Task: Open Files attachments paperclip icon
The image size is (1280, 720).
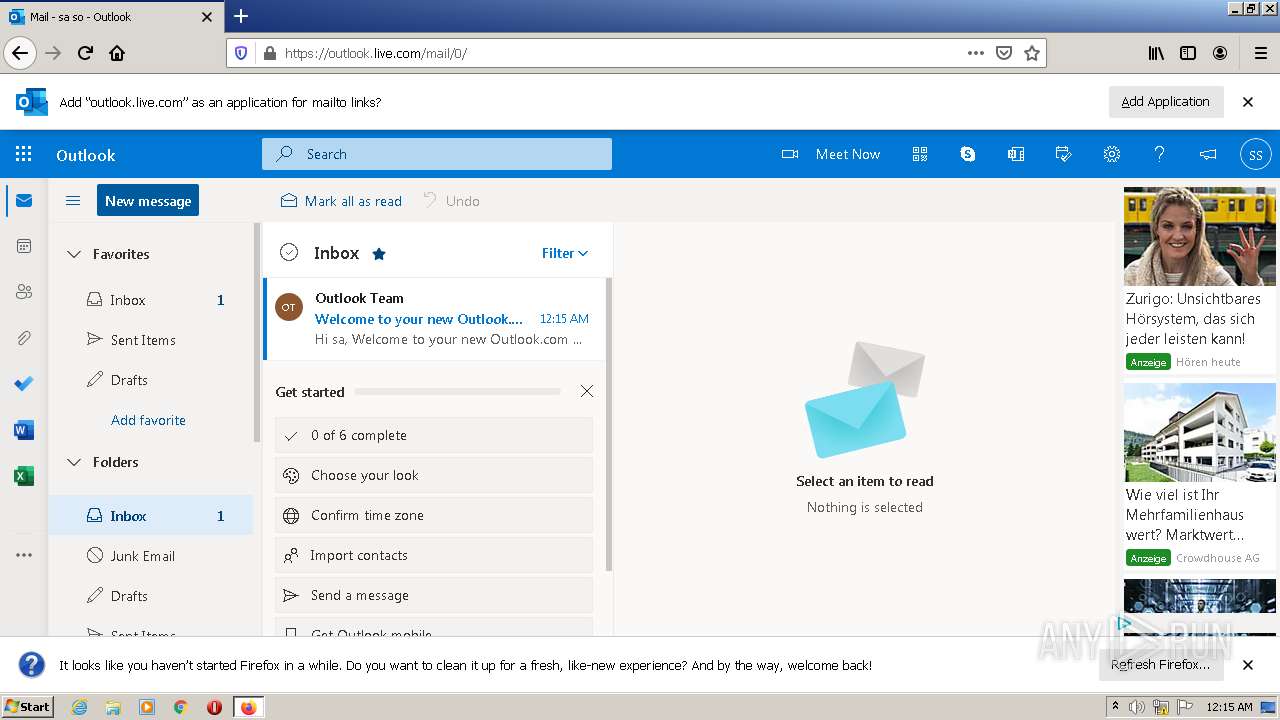Action: (x=24, y=338)
